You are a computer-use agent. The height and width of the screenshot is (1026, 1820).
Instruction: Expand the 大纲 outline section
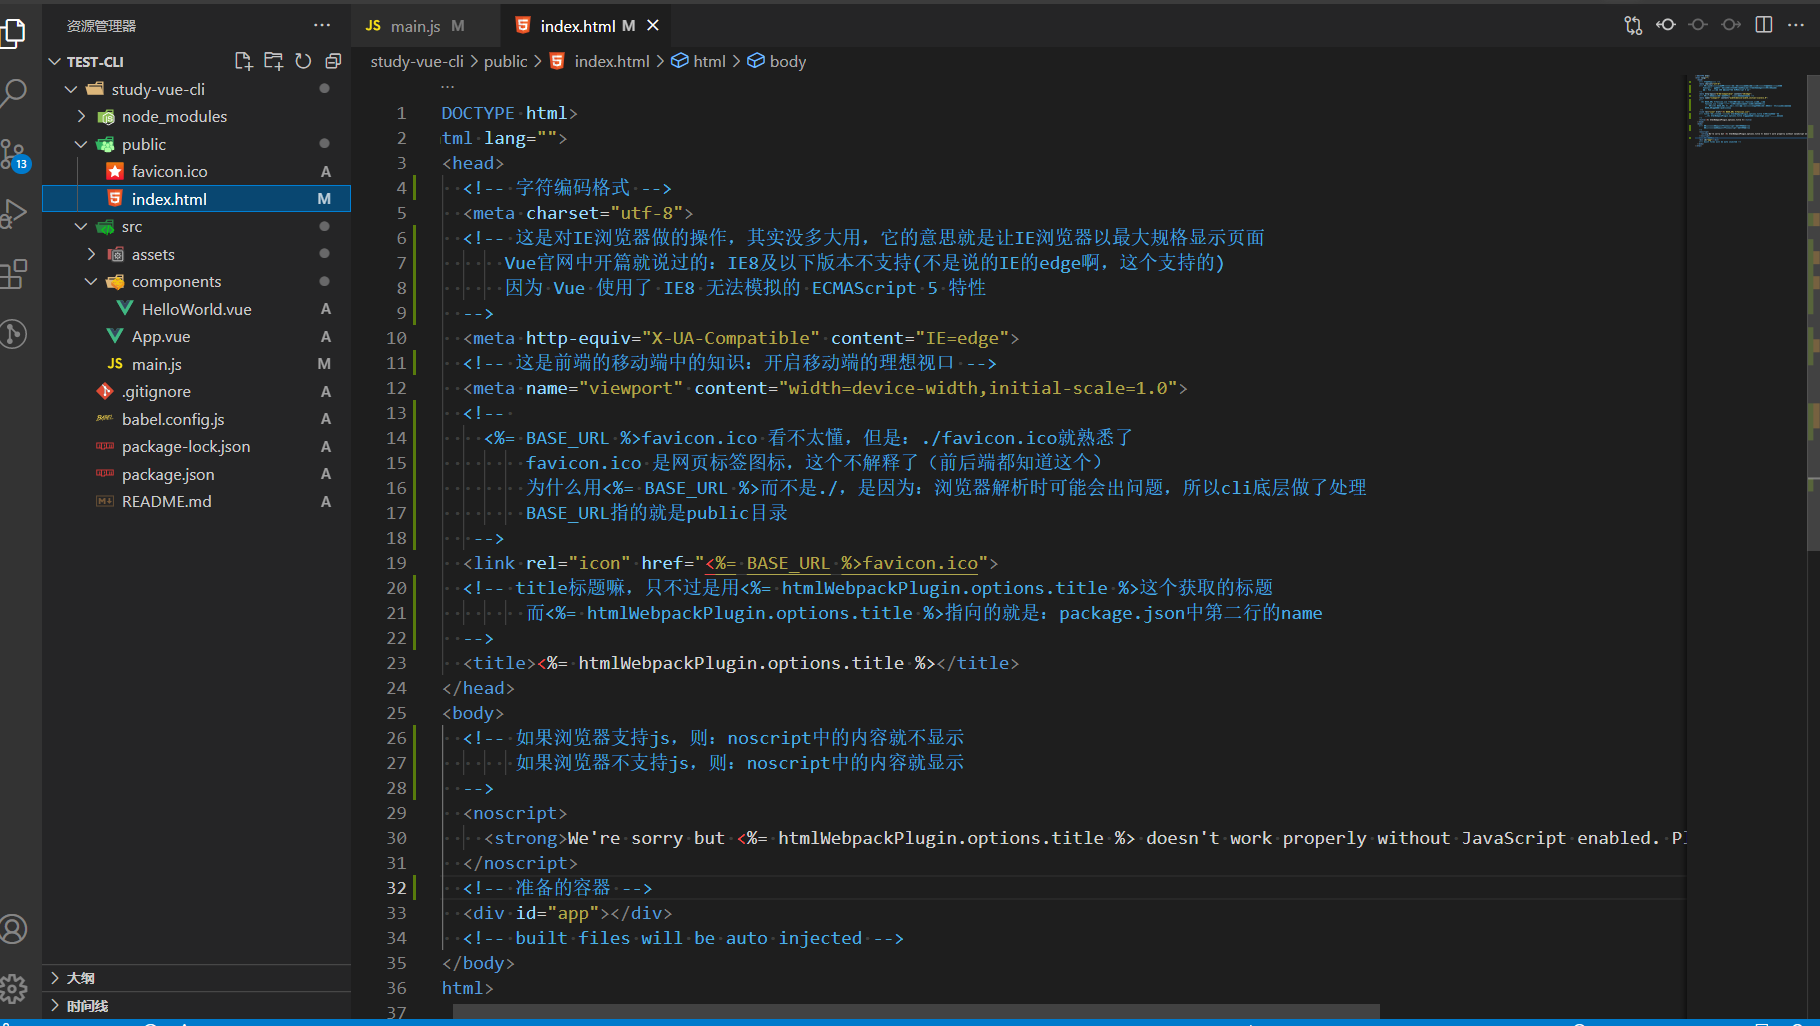click(x=196, y=978)
